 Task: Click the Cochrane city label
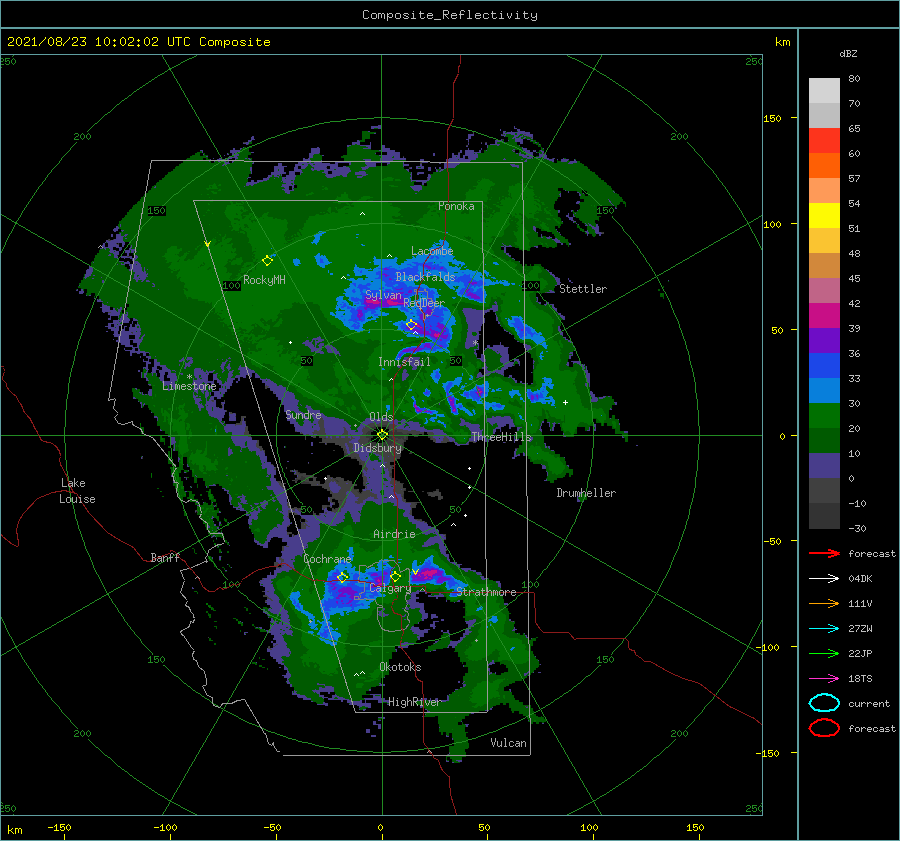pyautogui.click(x=327, y=559)
